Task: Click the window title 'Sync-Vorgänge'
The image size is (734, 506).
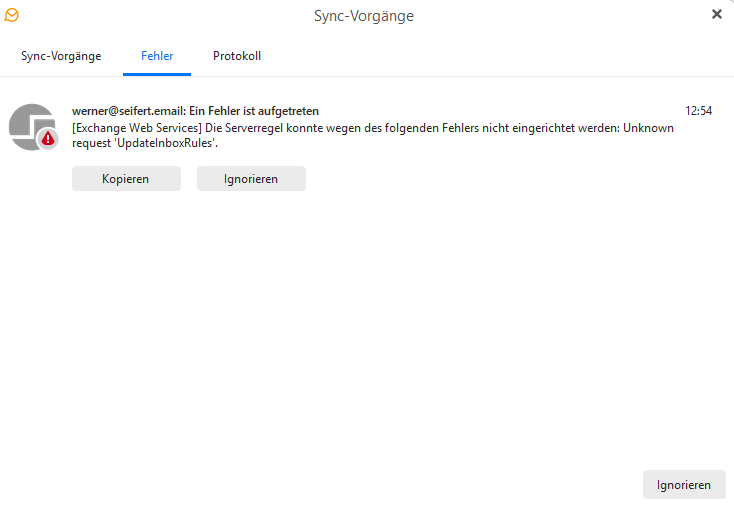Action: [x=364, y=15]
